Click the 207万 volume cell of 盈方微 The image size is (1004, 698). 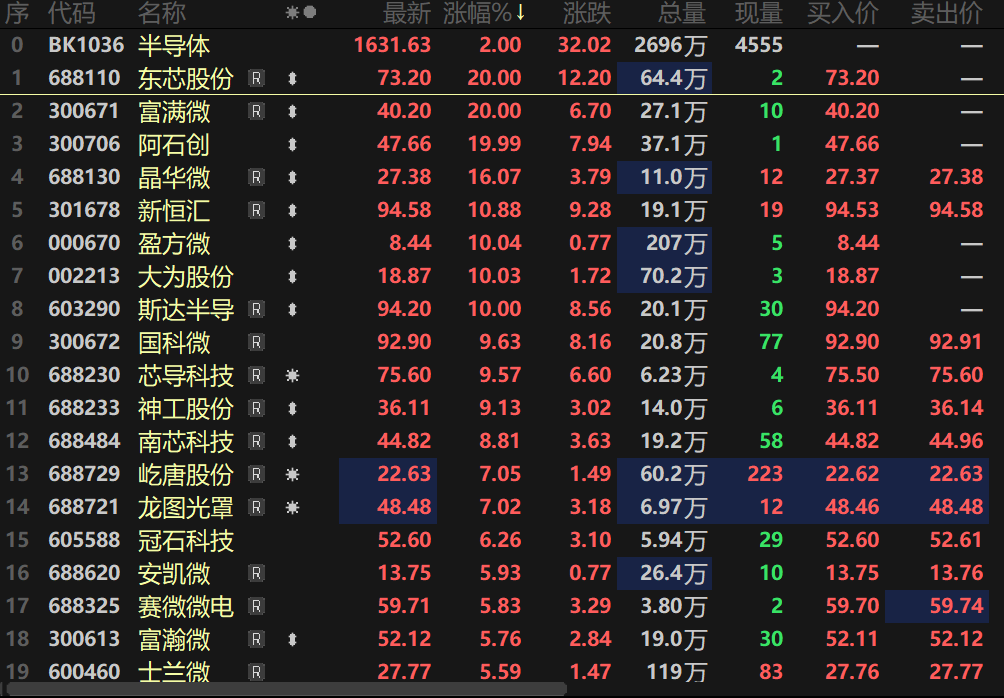point(665,243)
